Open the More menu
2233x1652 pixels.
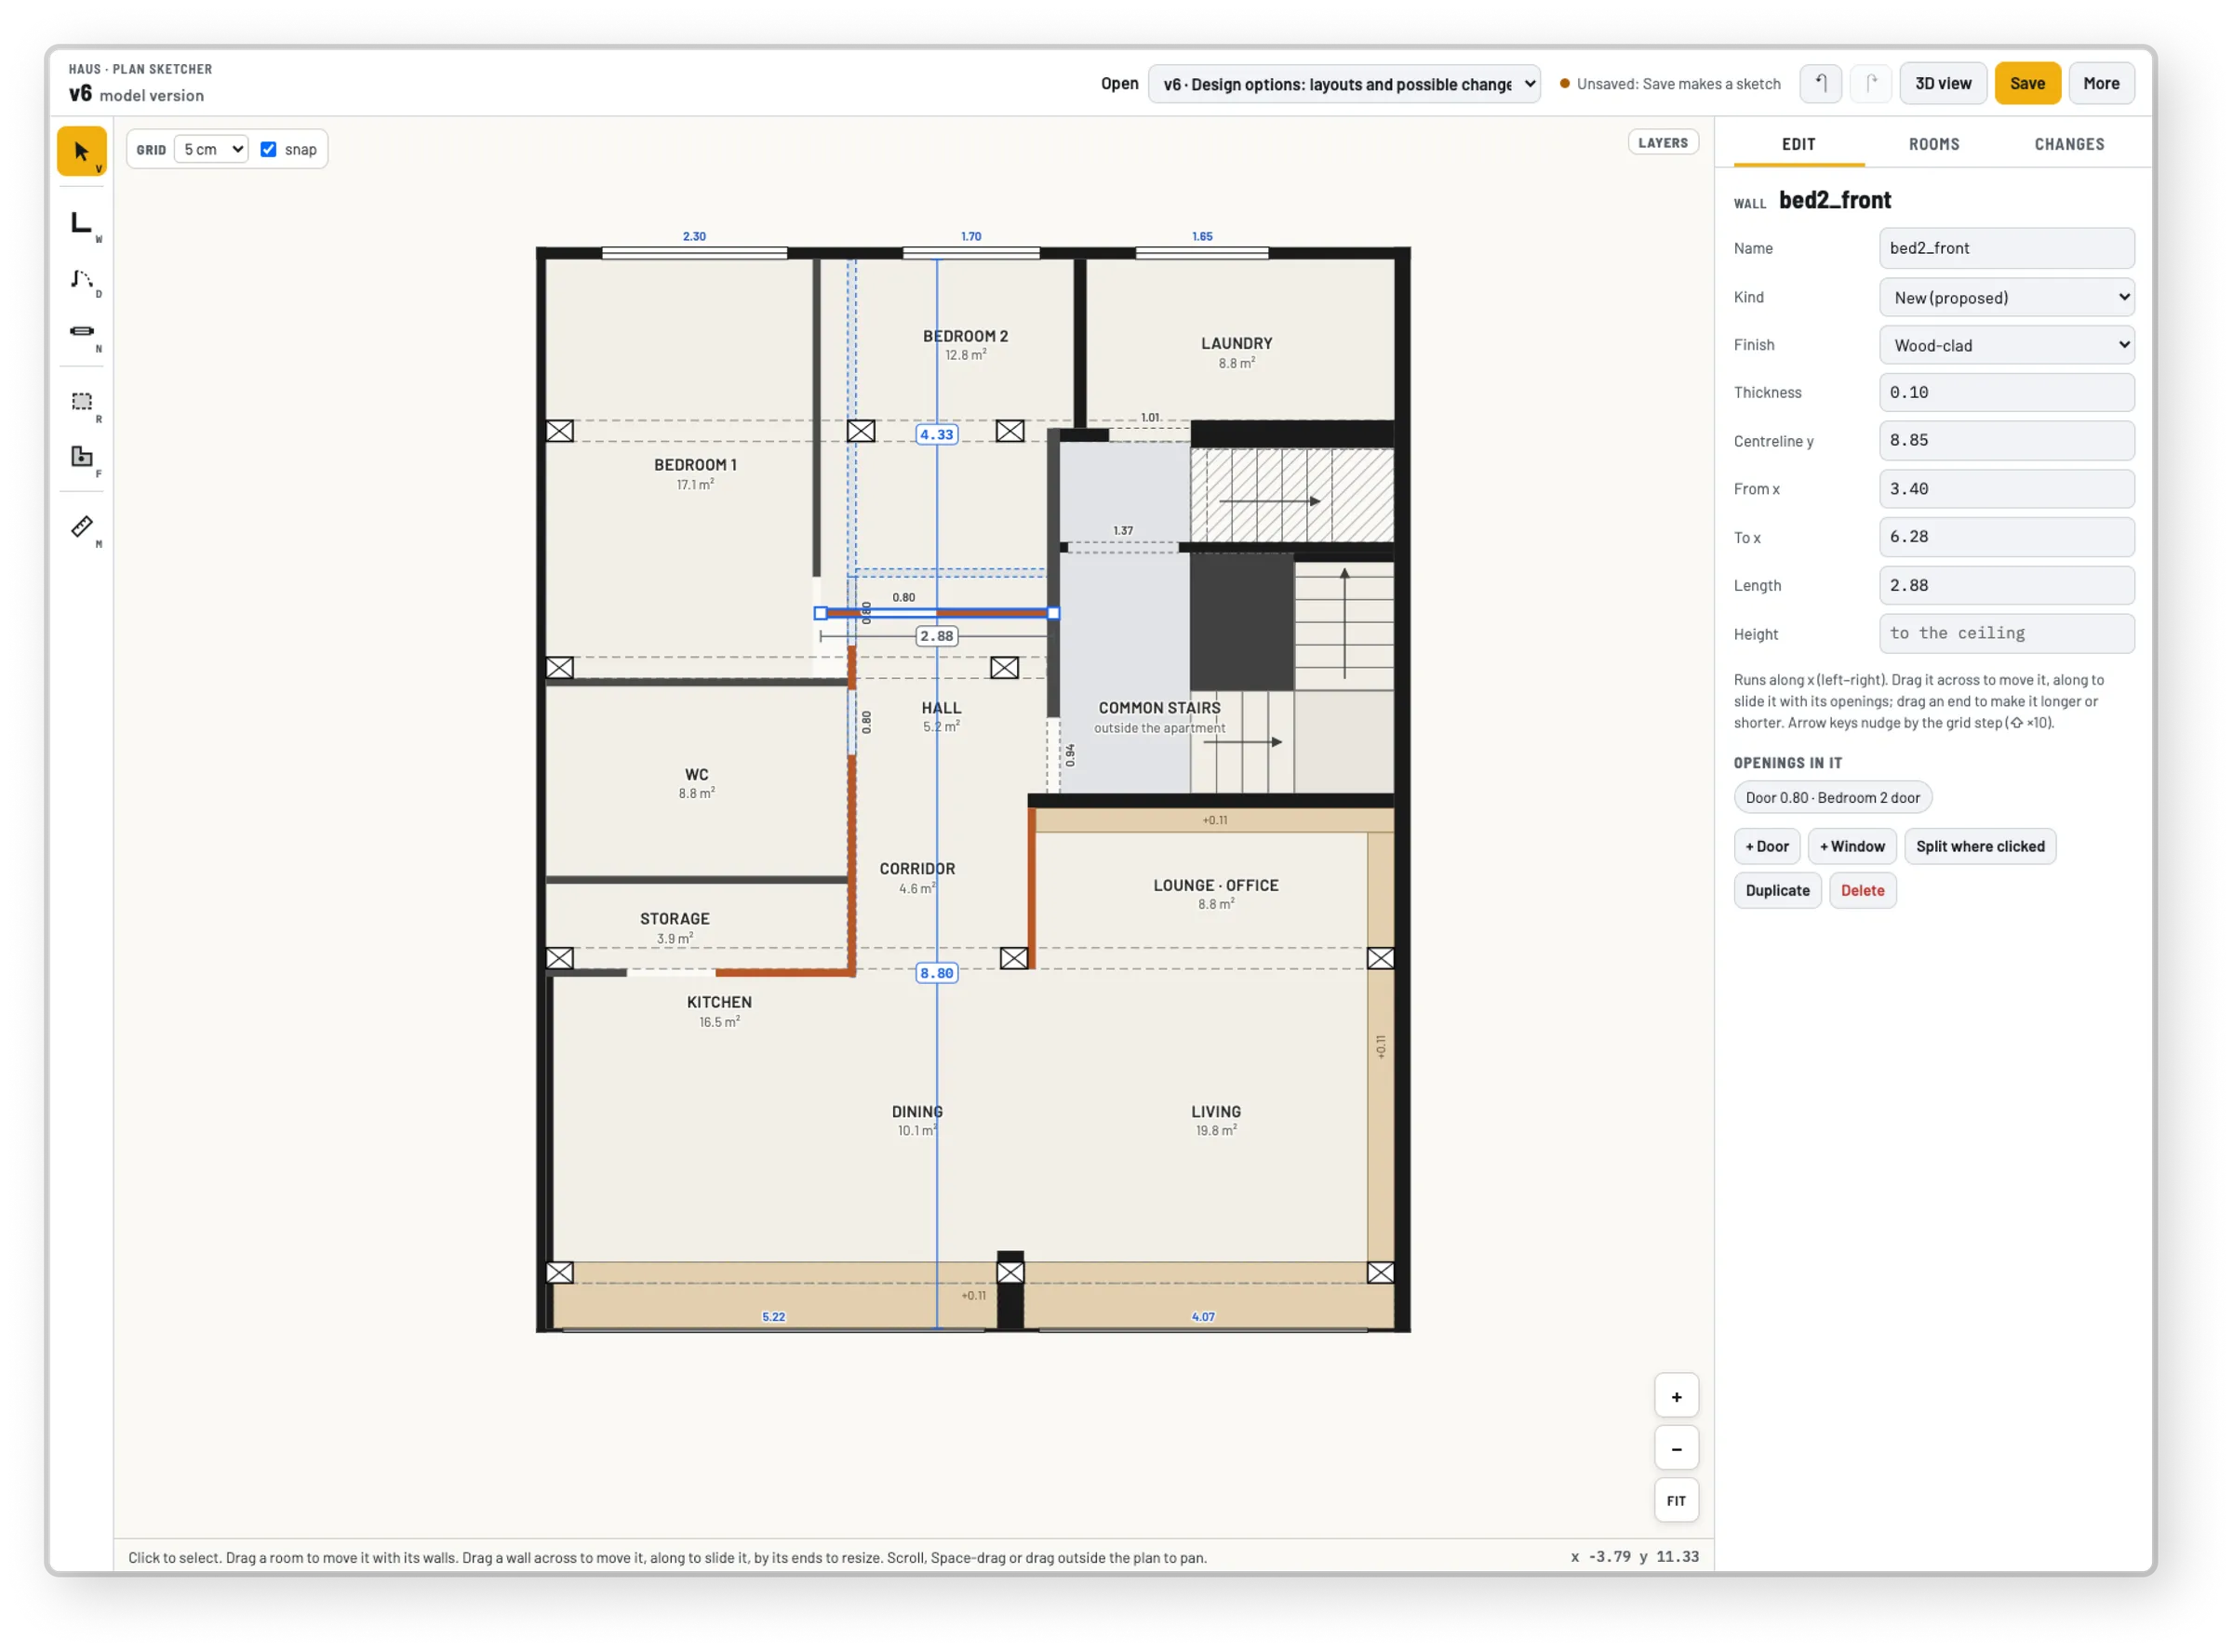(2101, 83)
